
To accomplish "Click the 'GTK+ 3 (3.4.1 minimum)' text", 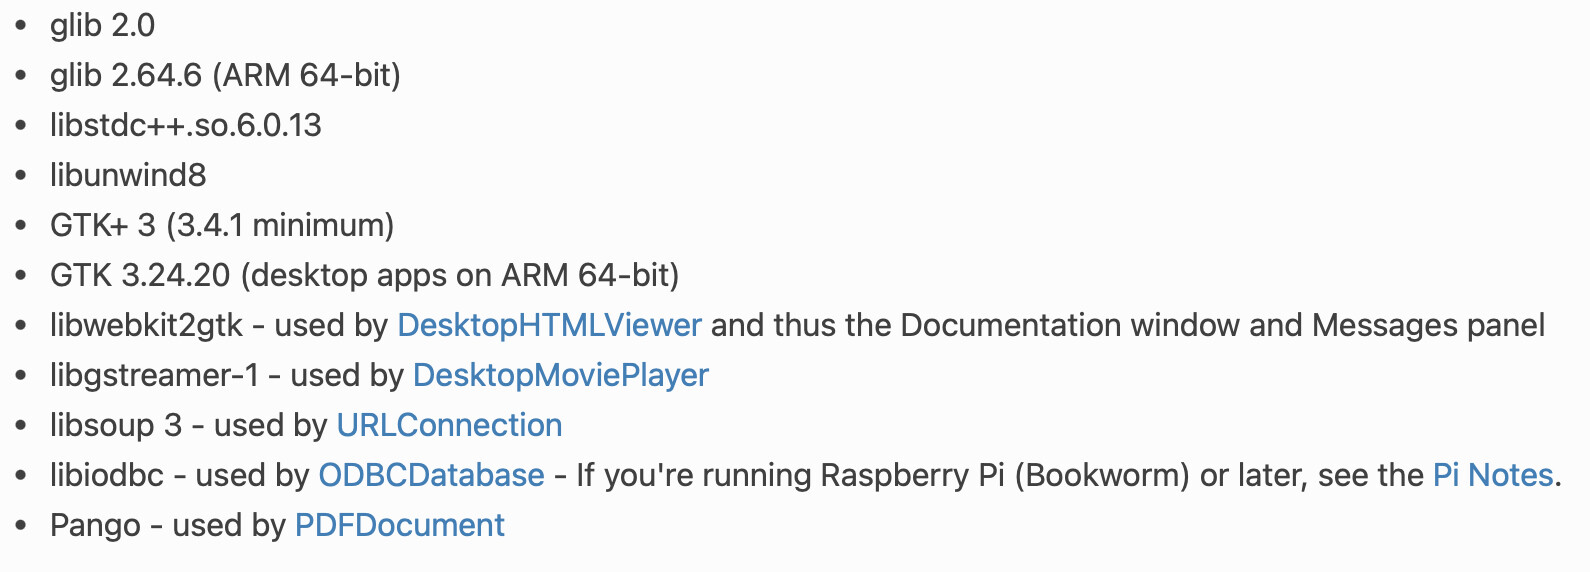I will pos(222,225).
